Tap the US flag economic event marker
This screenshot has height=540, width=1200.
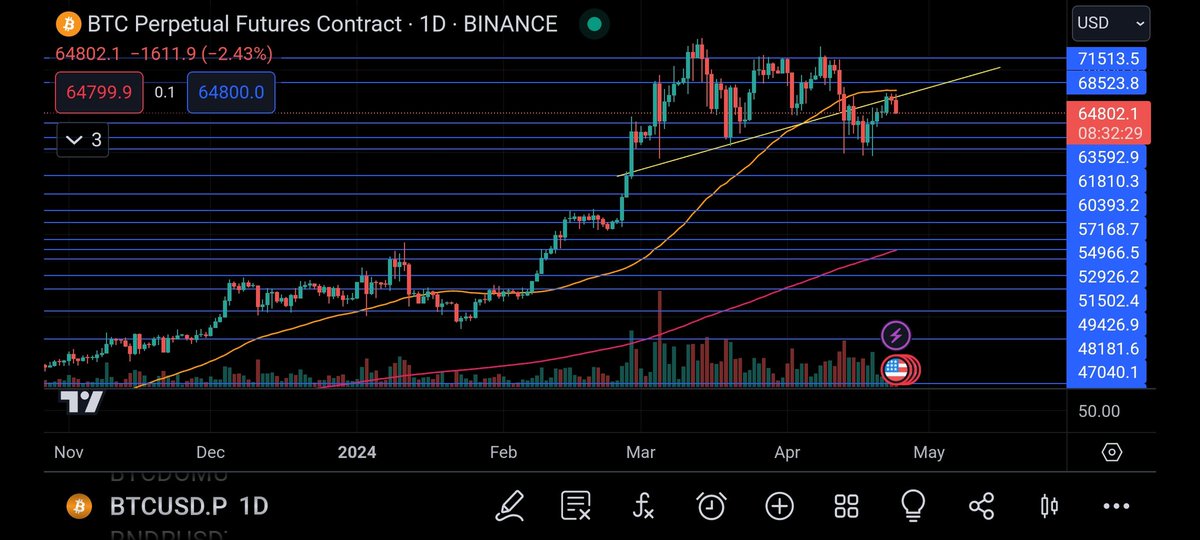[896, 370]
